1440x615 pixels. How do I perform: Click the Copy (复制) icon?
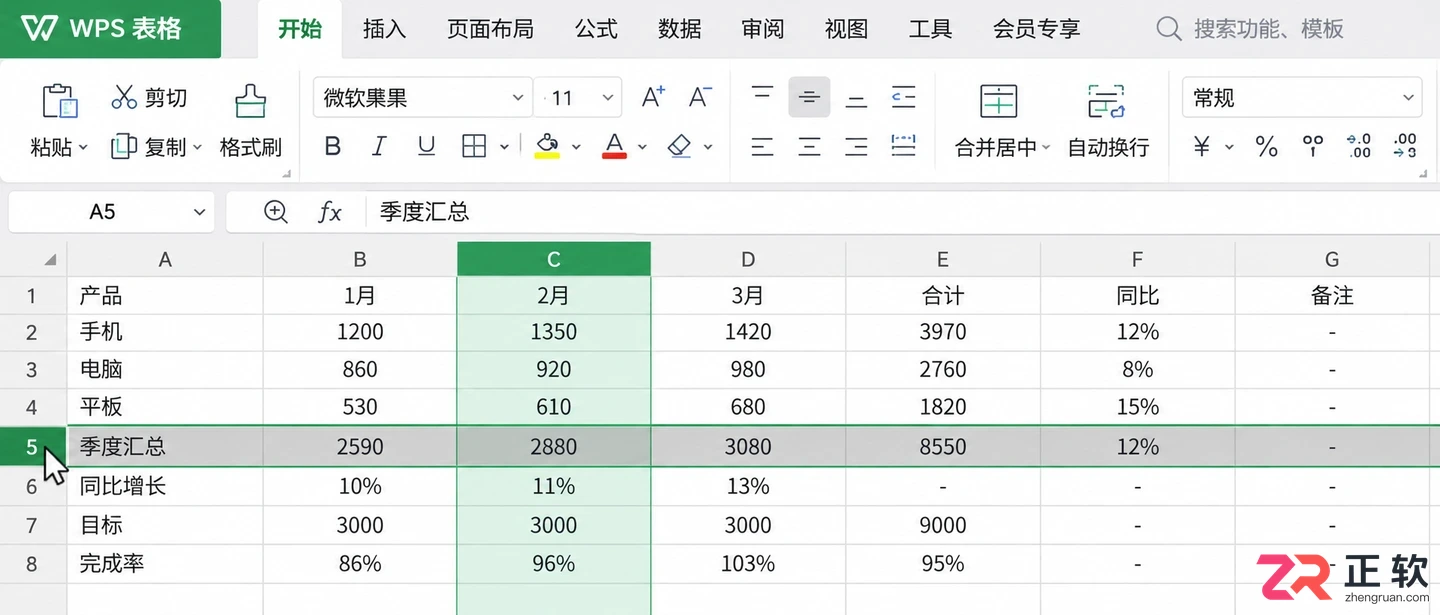click(x=123, y=147)
